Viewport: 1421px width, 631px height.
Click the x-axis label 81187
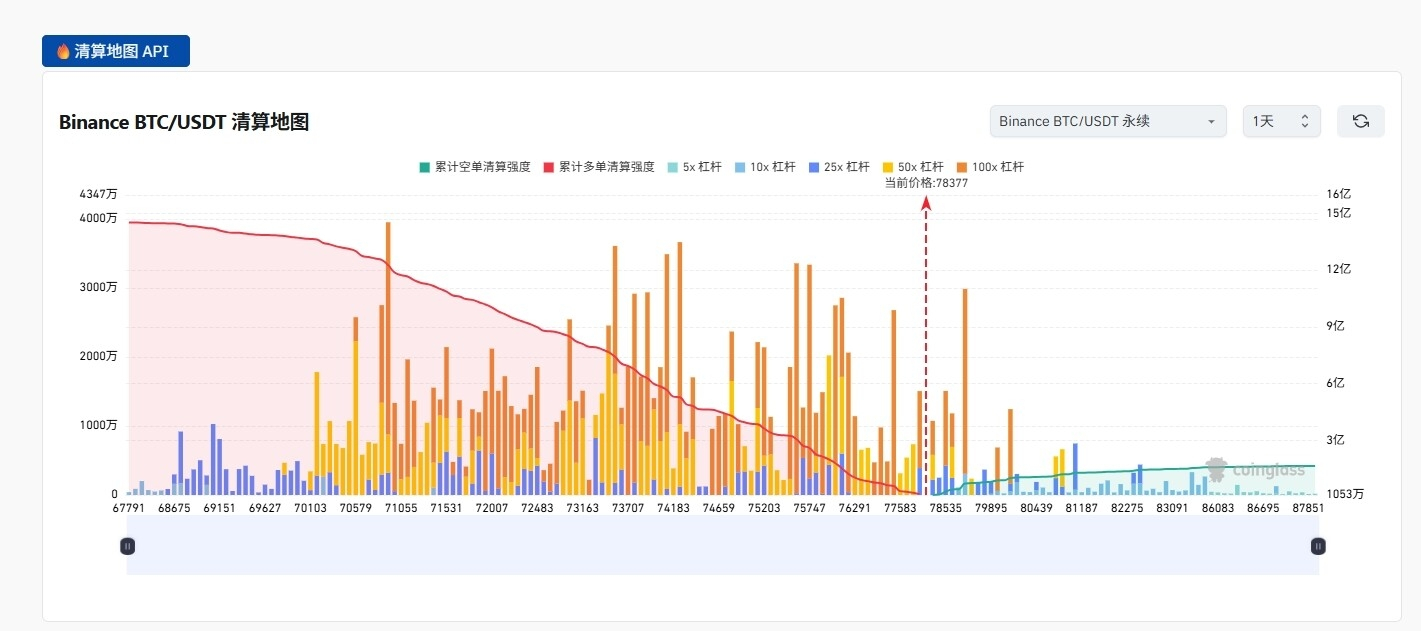[1082, 508]
